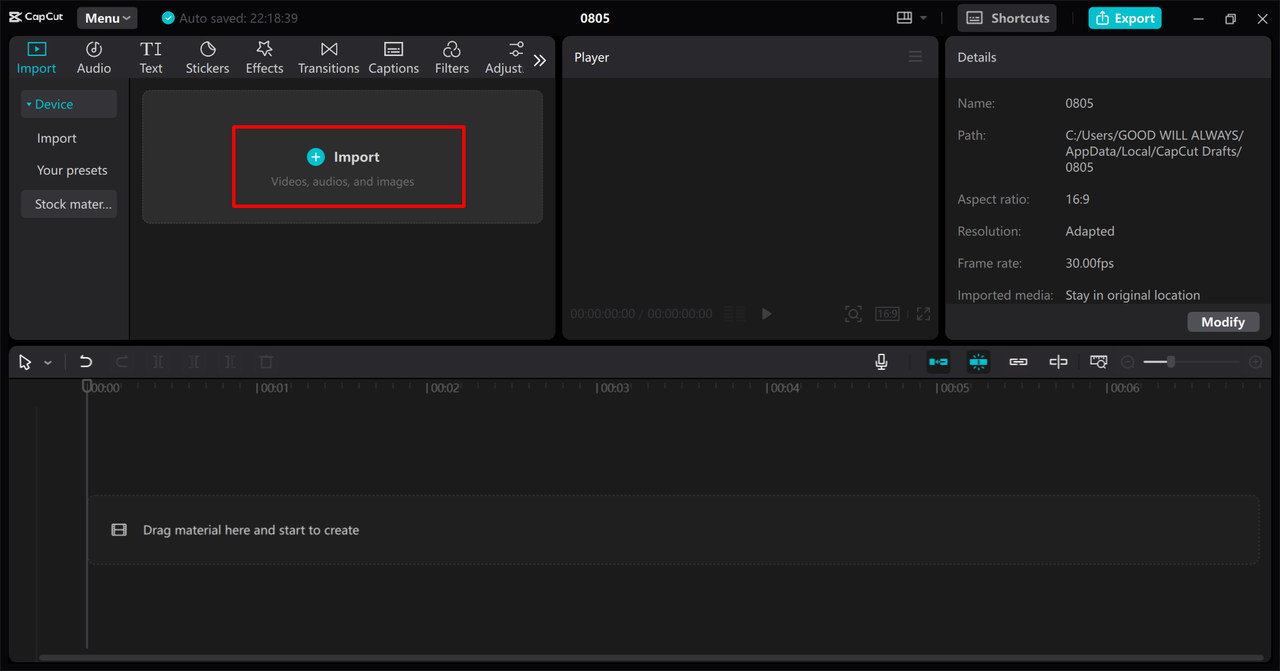This screenshot has height=671, width=1280.
Task: Click the 16:9 aspect ratio value in Details
Action: [1077, 199]
